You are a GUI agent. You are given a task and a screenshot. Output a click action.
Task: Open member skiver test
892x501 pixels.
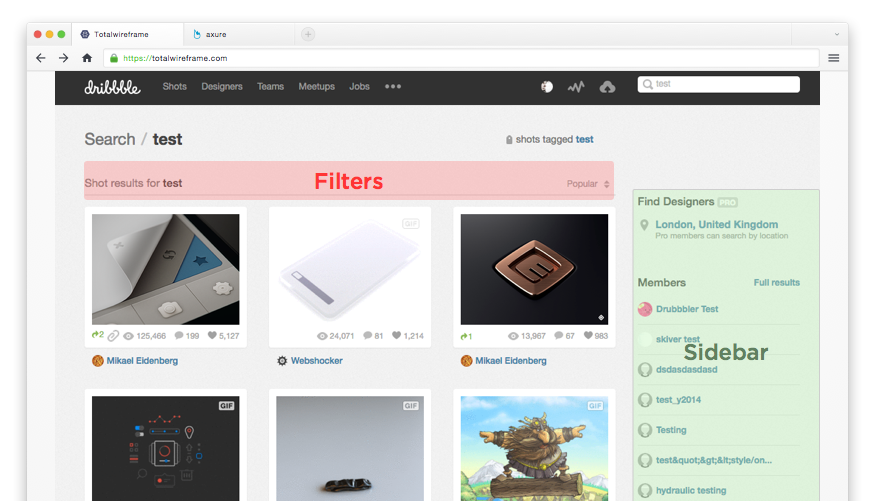[x=678, y=339]
